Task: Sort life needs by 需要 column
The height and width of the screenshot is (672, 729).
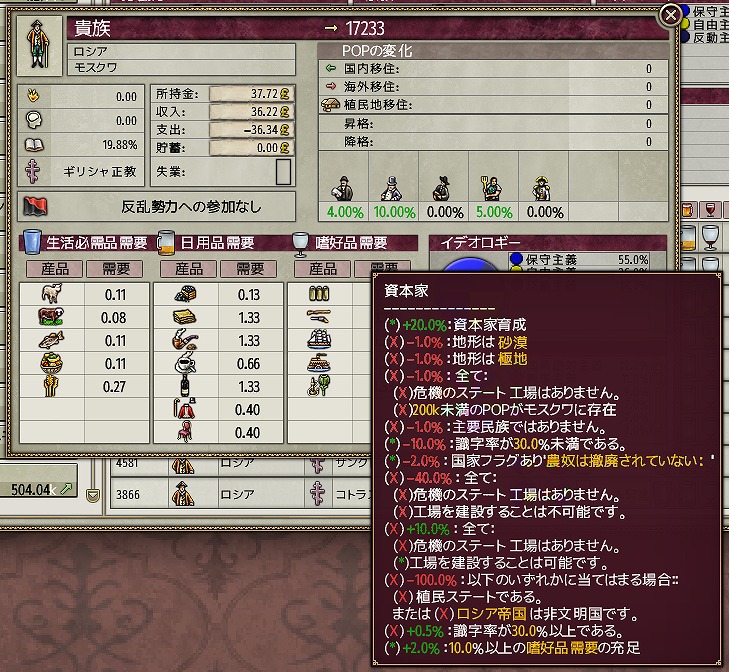Action: pos(115,269)
